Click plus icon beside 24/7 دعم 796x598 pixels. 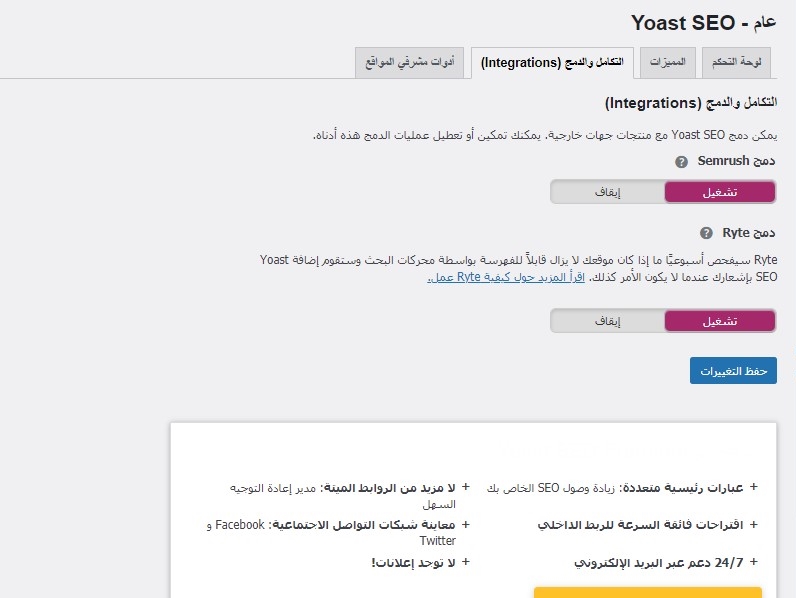[x=753, y=562]
